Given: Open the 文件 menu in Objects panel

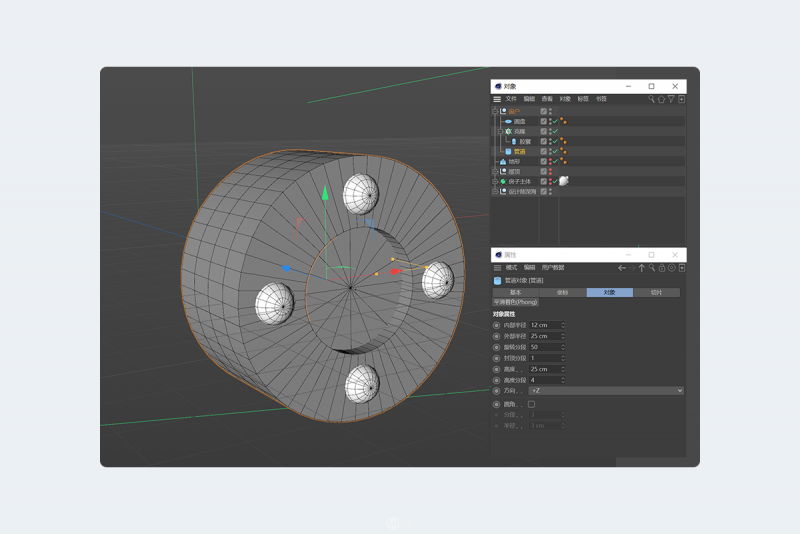Looking at the screenshot, I should tap(511, 99).
